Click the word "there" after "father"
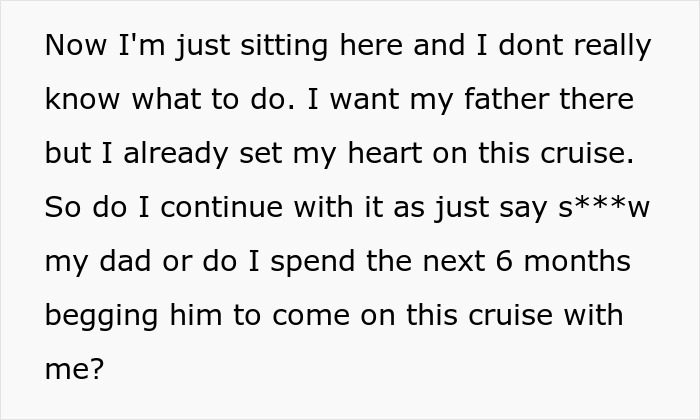This screenshot has width=700, height=420. tap(595, 101)
